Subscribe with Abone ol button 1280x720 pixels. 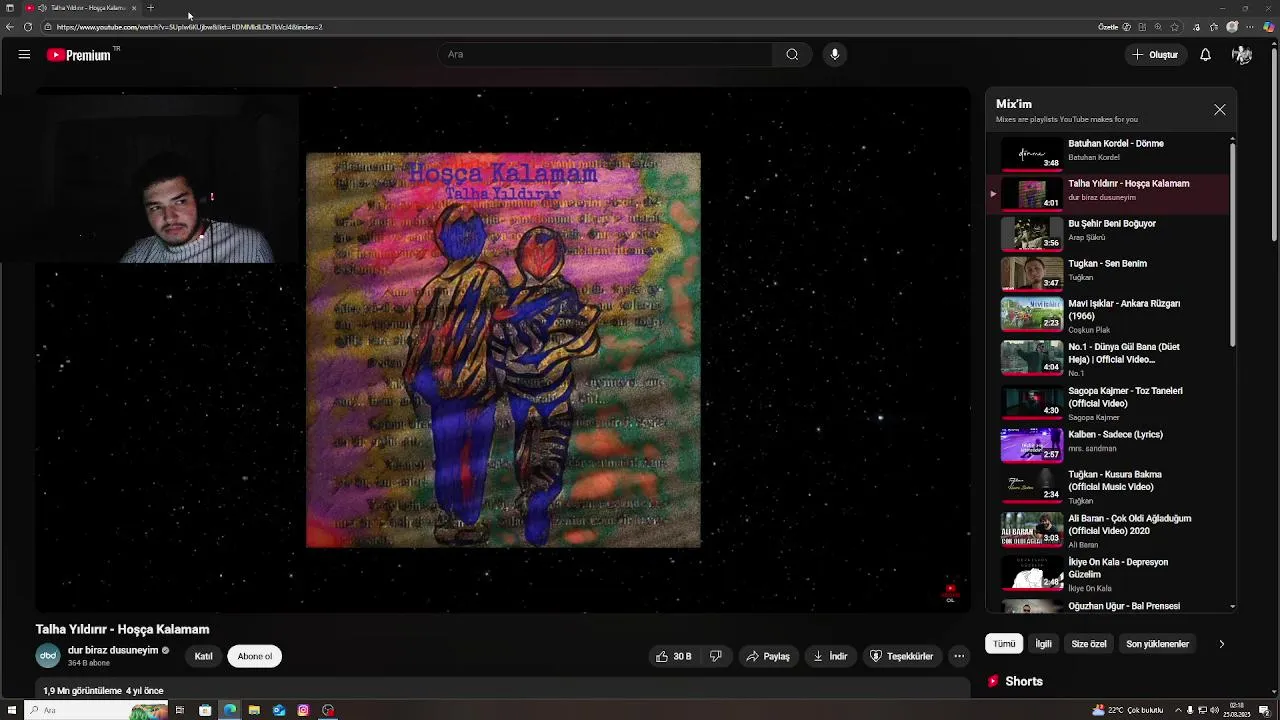click(x=255, y=656)
